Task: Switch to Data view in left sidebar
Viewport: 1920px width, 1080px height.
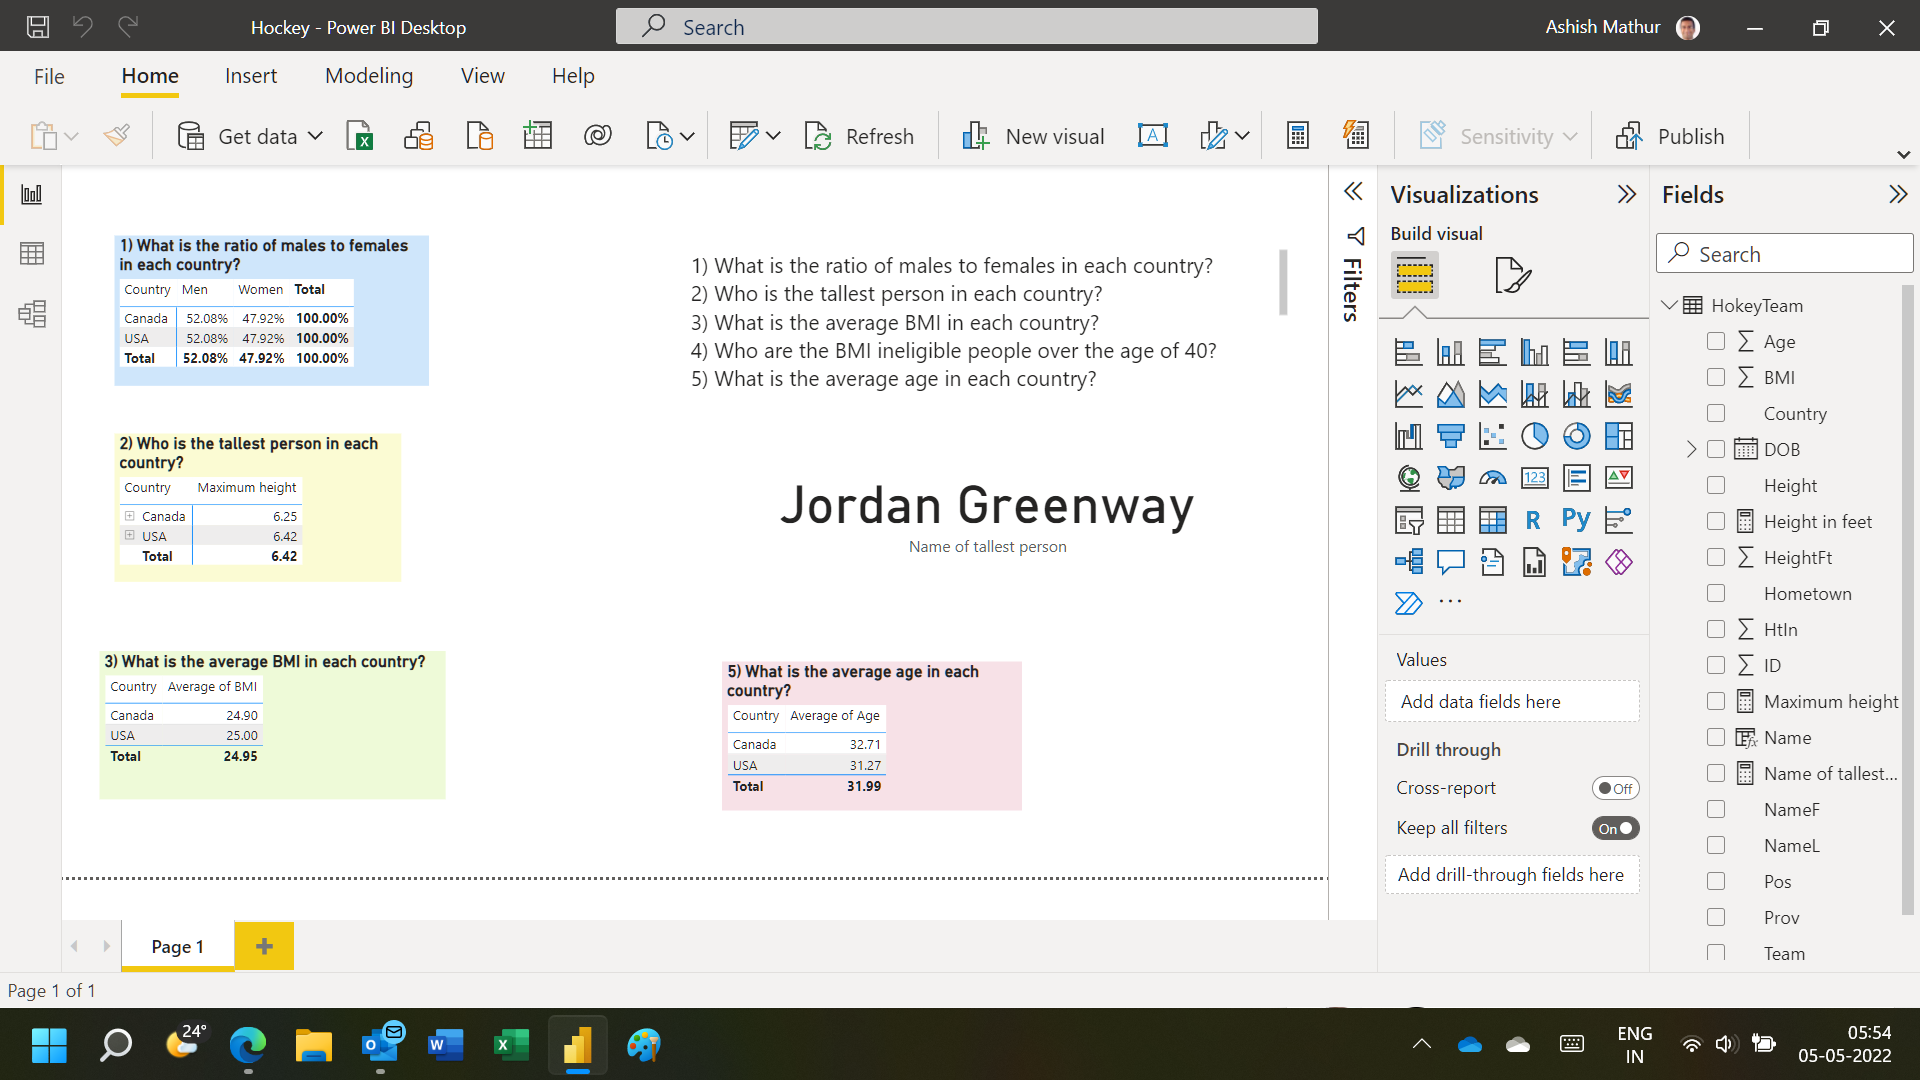Action: coord(32,254)
